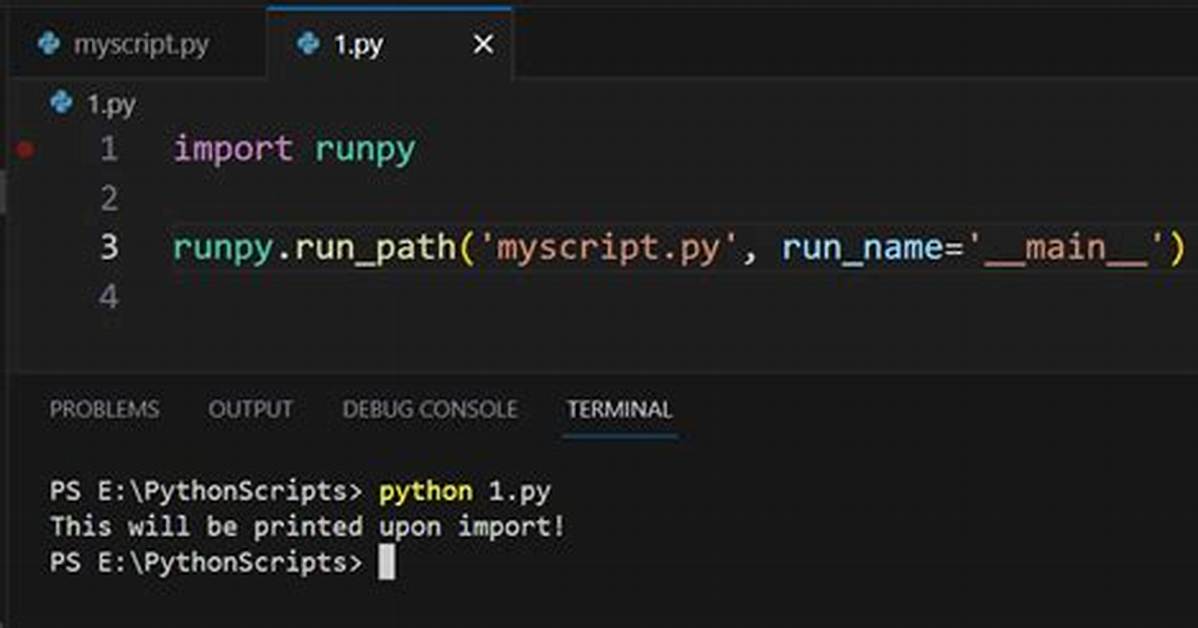
Task: Click the Python icon on myscript.py tab
Action: (x=49, y=44)
